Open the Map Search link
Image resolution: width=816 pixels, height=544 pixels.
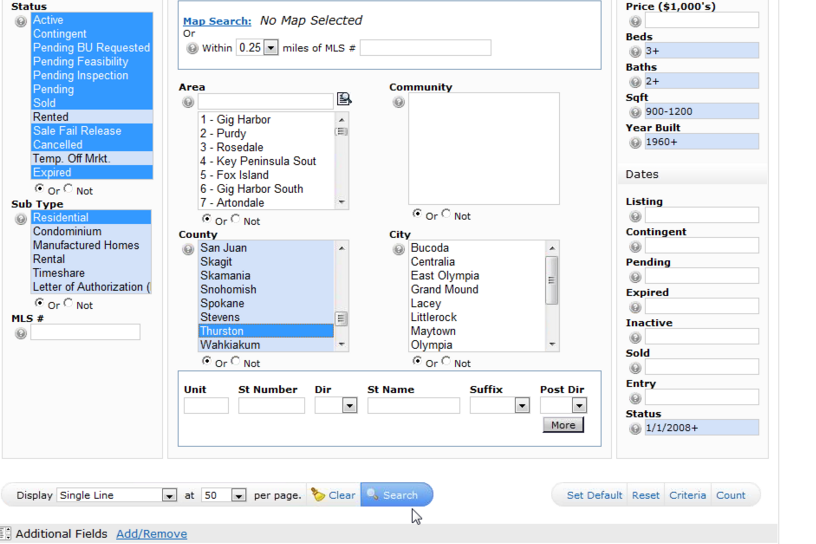[216, 21]
